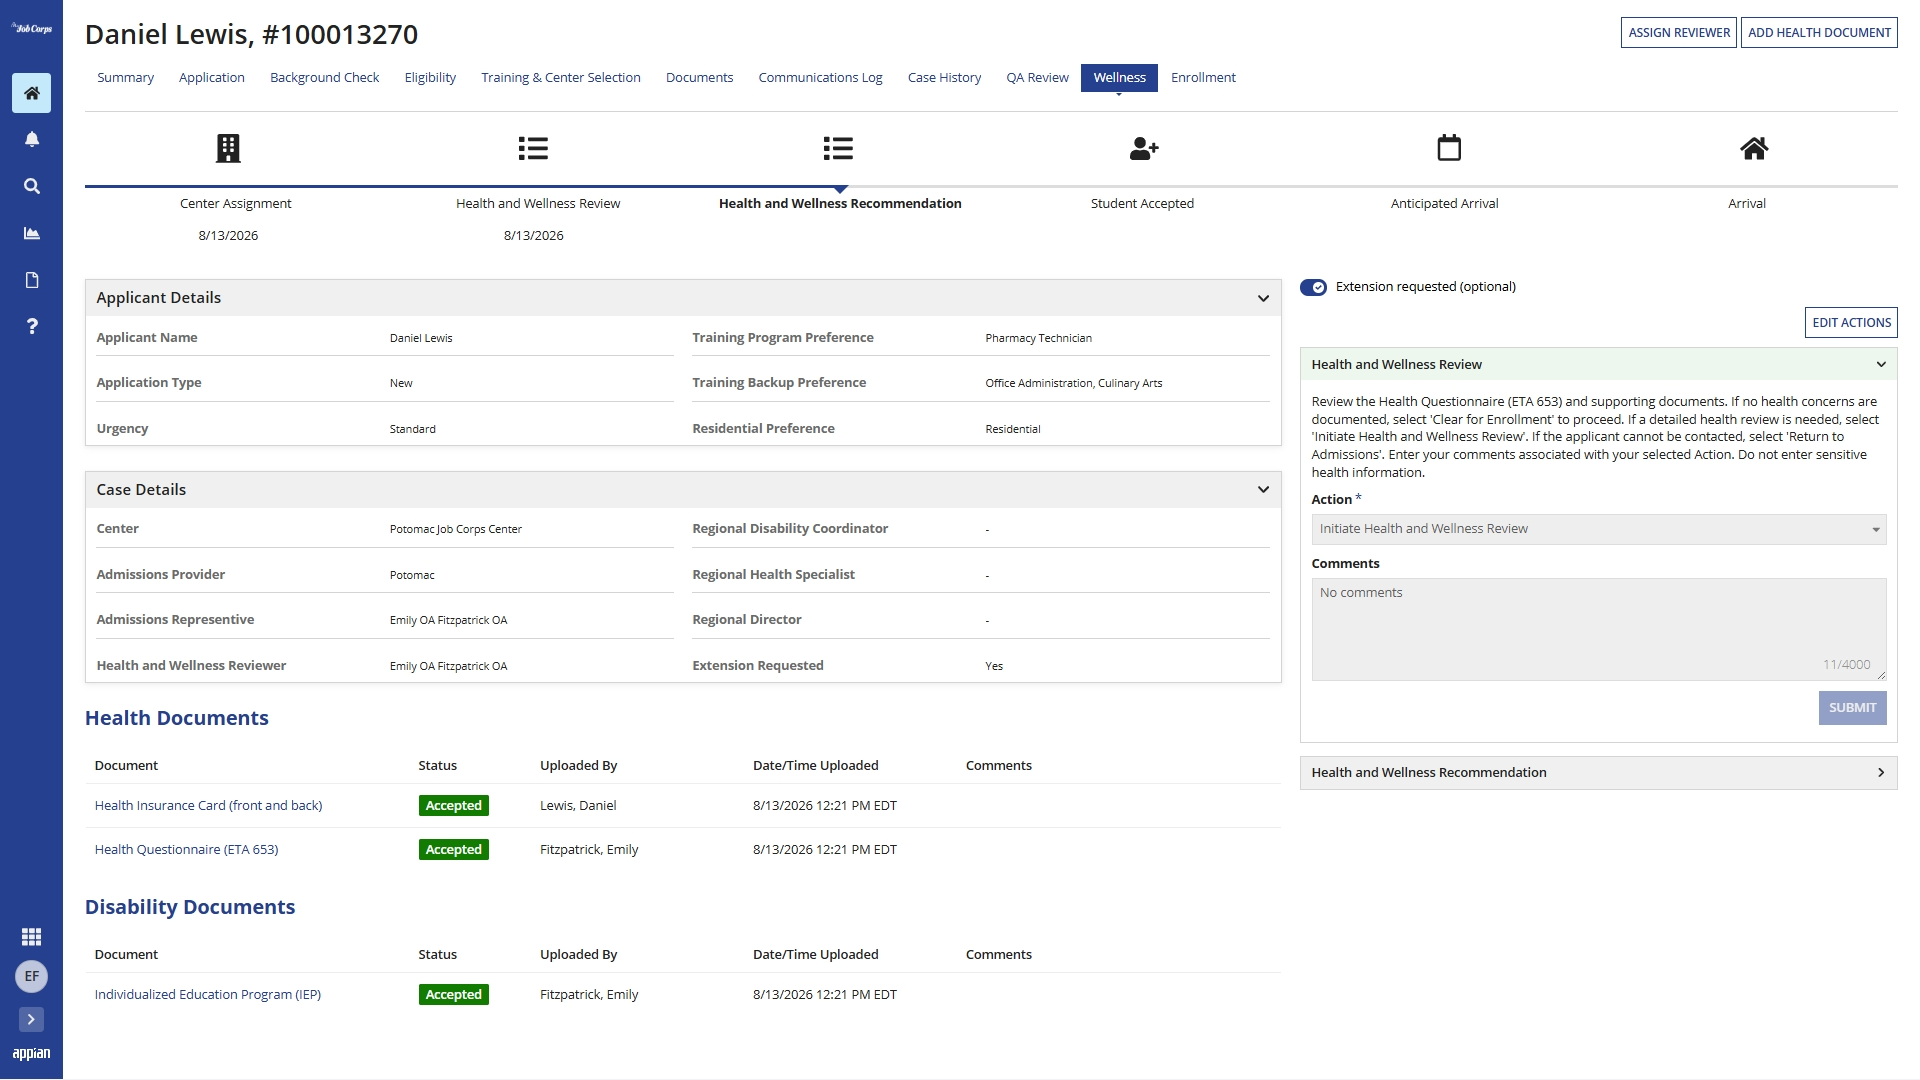Open the Enrollment tab

[1203, 78]
